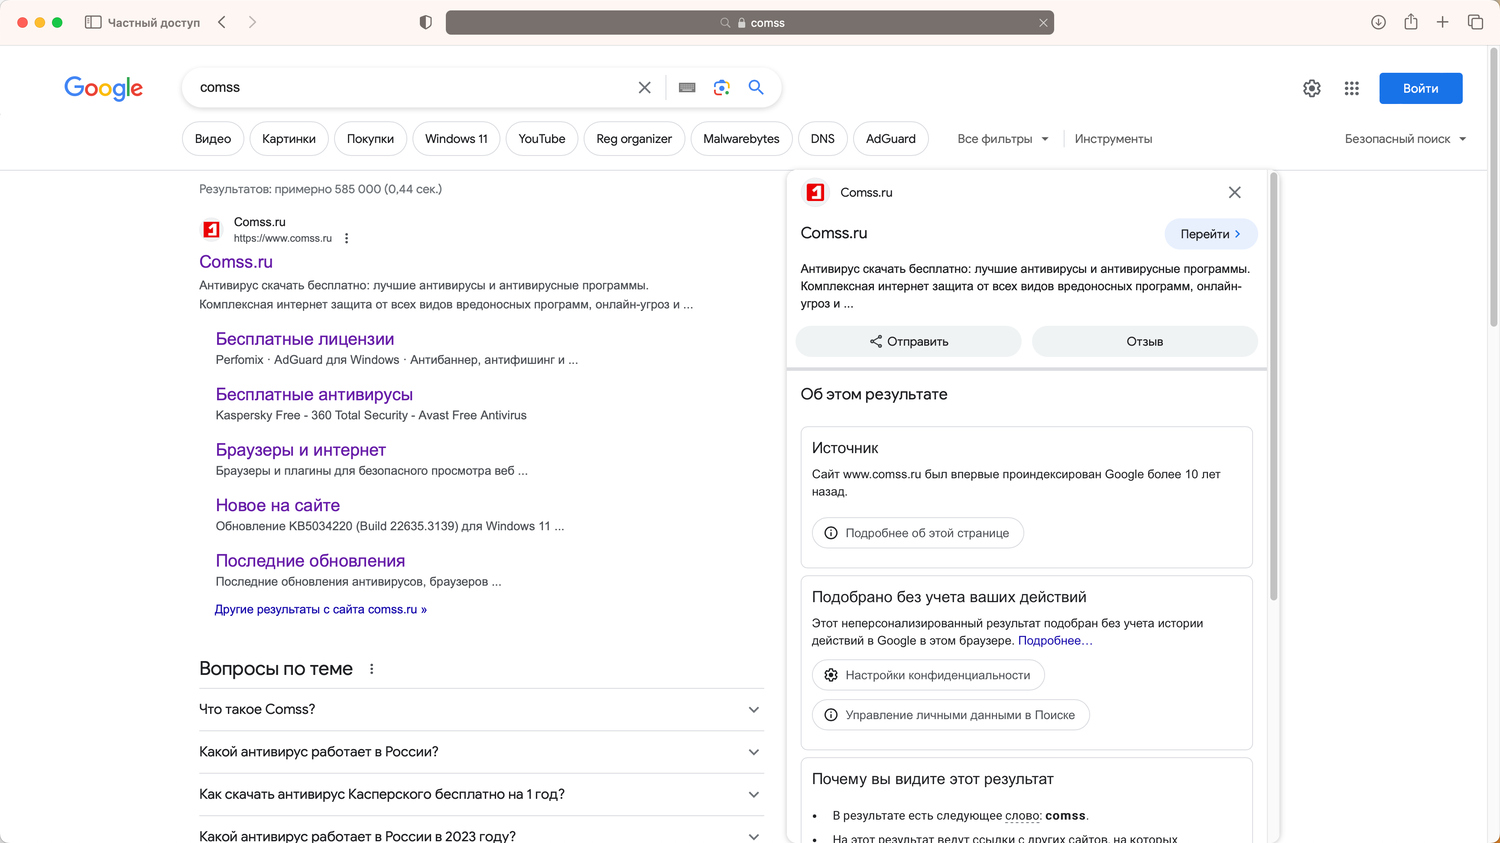Click the side panel vertical scrollbar
This screenshot has width=1500, height=843.
pos(1274,390)
